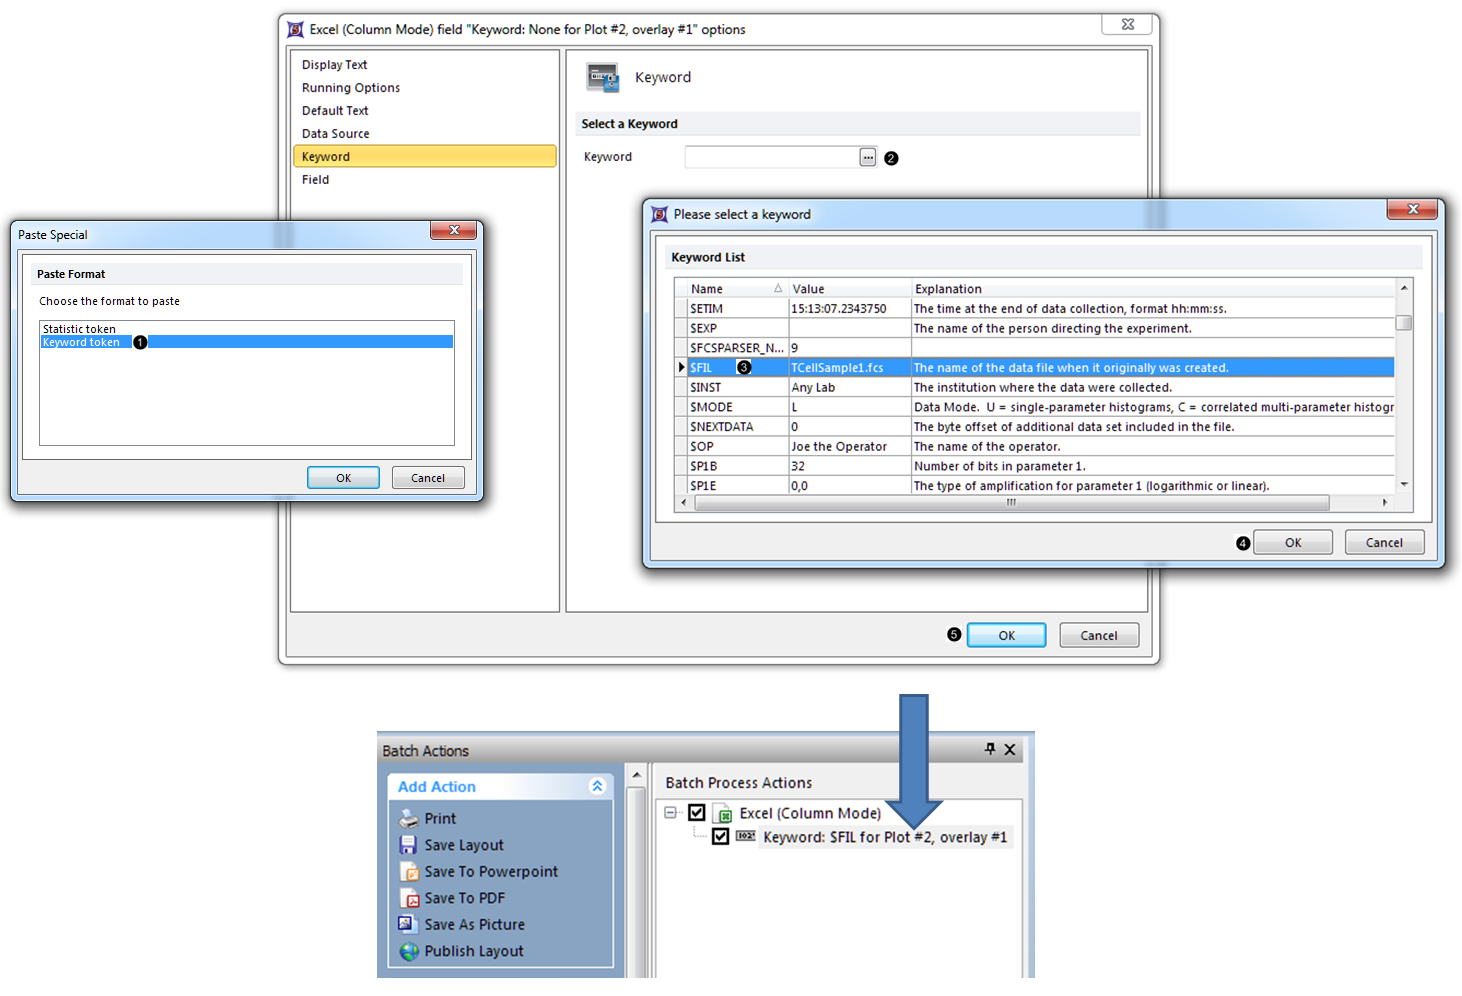
Task: Collapse the Excel (Column Mode) tree node
Action: pyautogui.click(x=671, y=813)
